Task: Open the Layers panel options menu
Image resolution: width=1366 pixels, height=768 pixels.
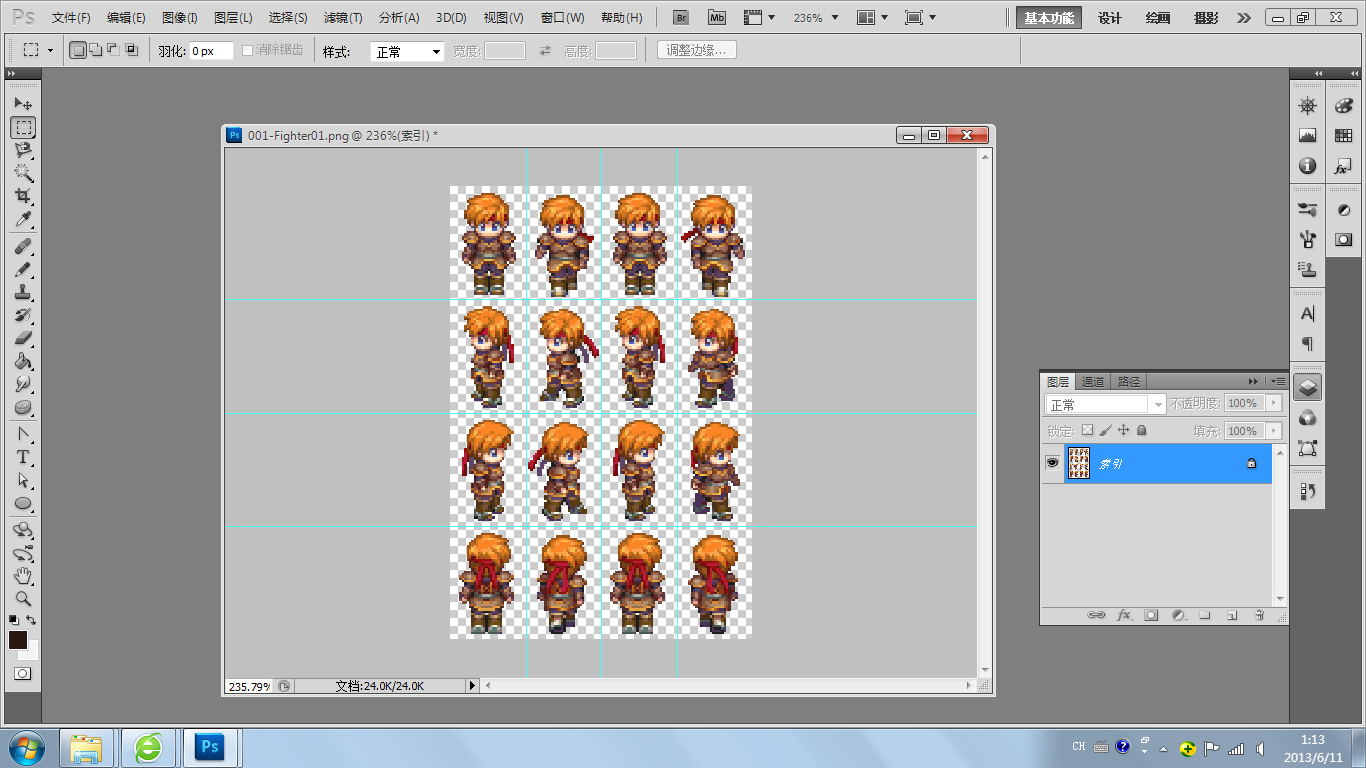Action: (1277, 381)
